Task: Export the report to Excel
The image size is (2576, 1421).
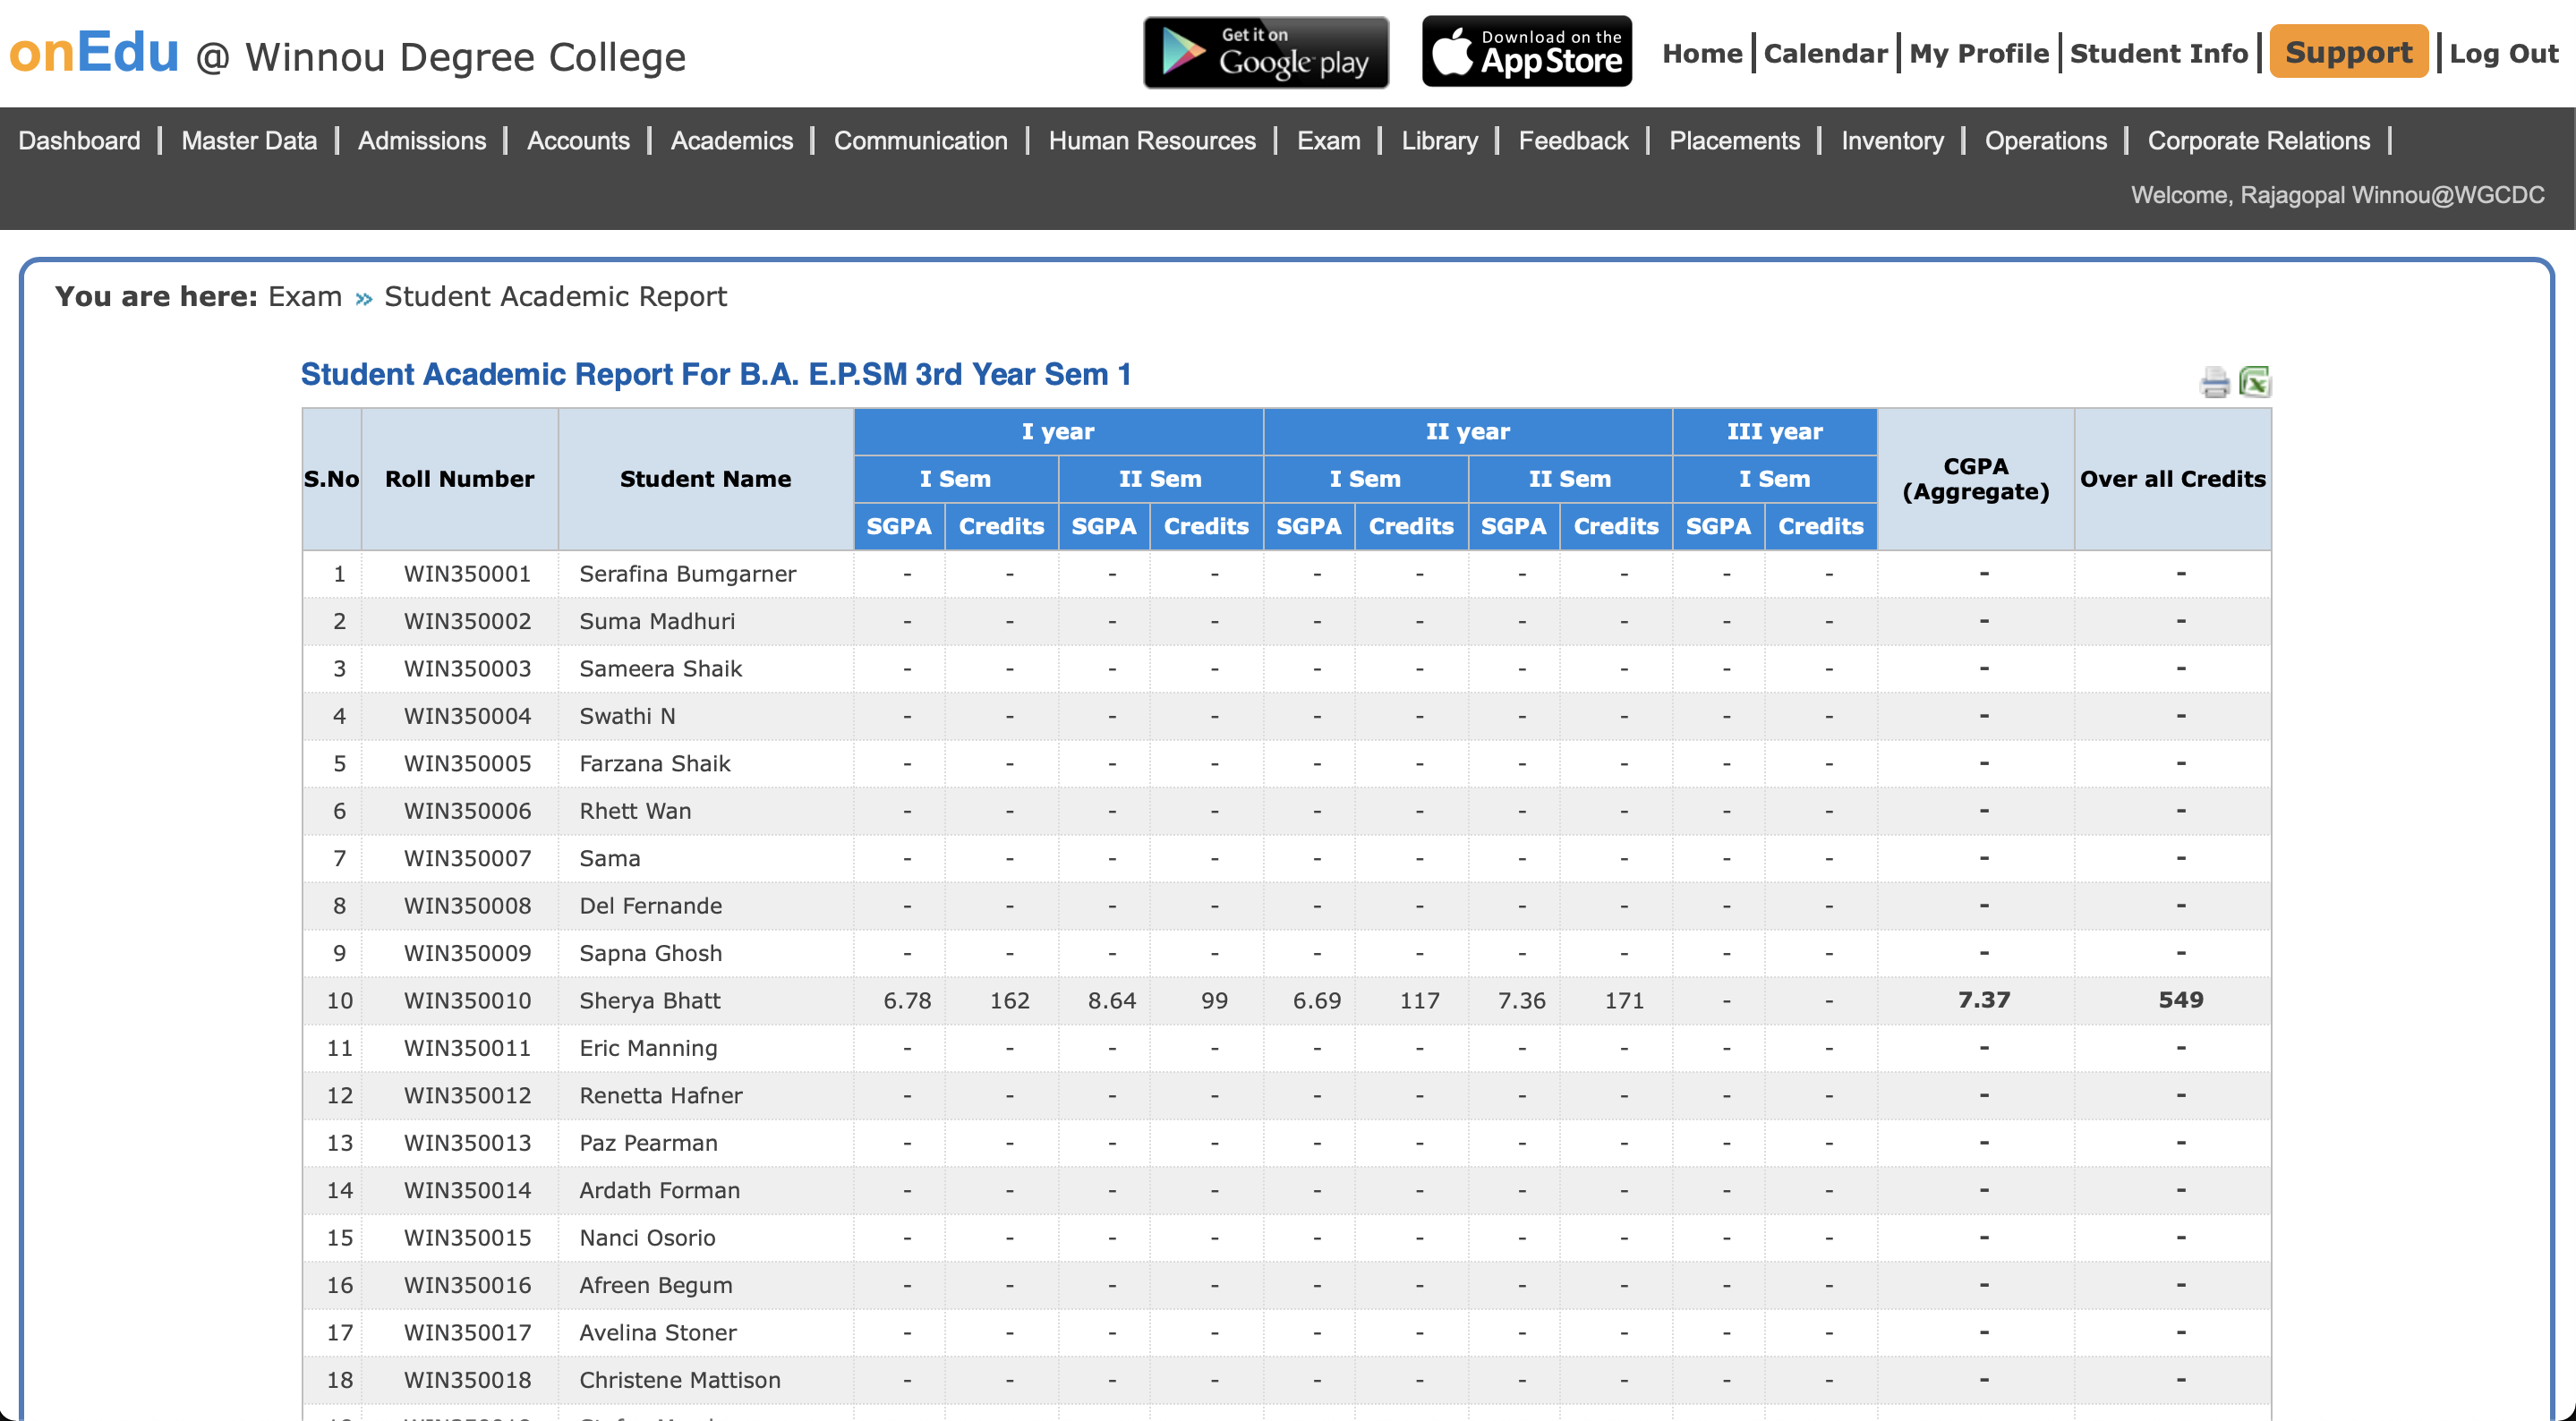Action: 2254,382
